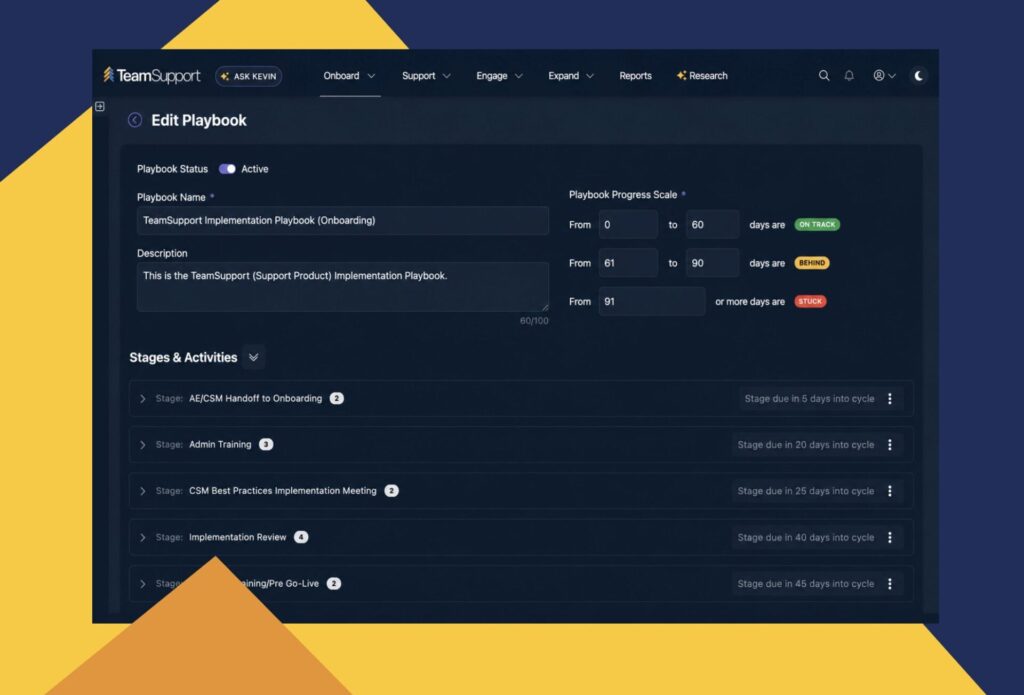Edit the Behind to value 90
This screenshot has width=1024, height=695.
712,263
